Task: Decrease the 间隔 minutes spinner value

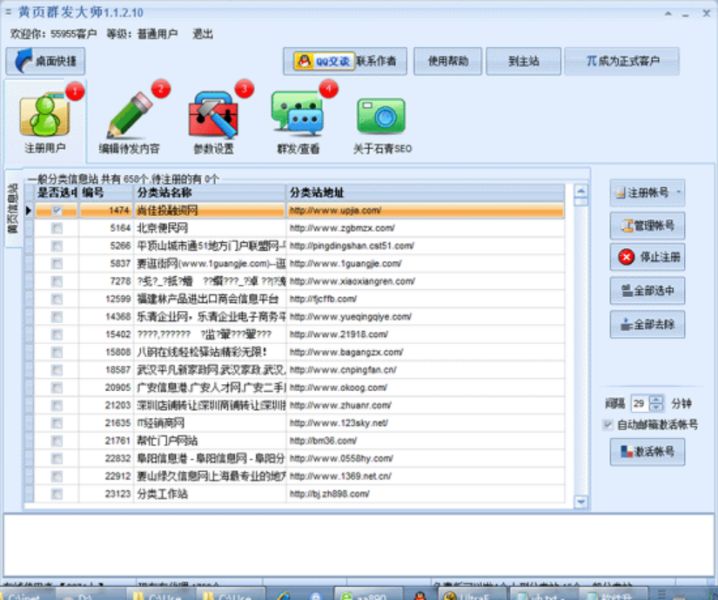Action: (656, 408)
